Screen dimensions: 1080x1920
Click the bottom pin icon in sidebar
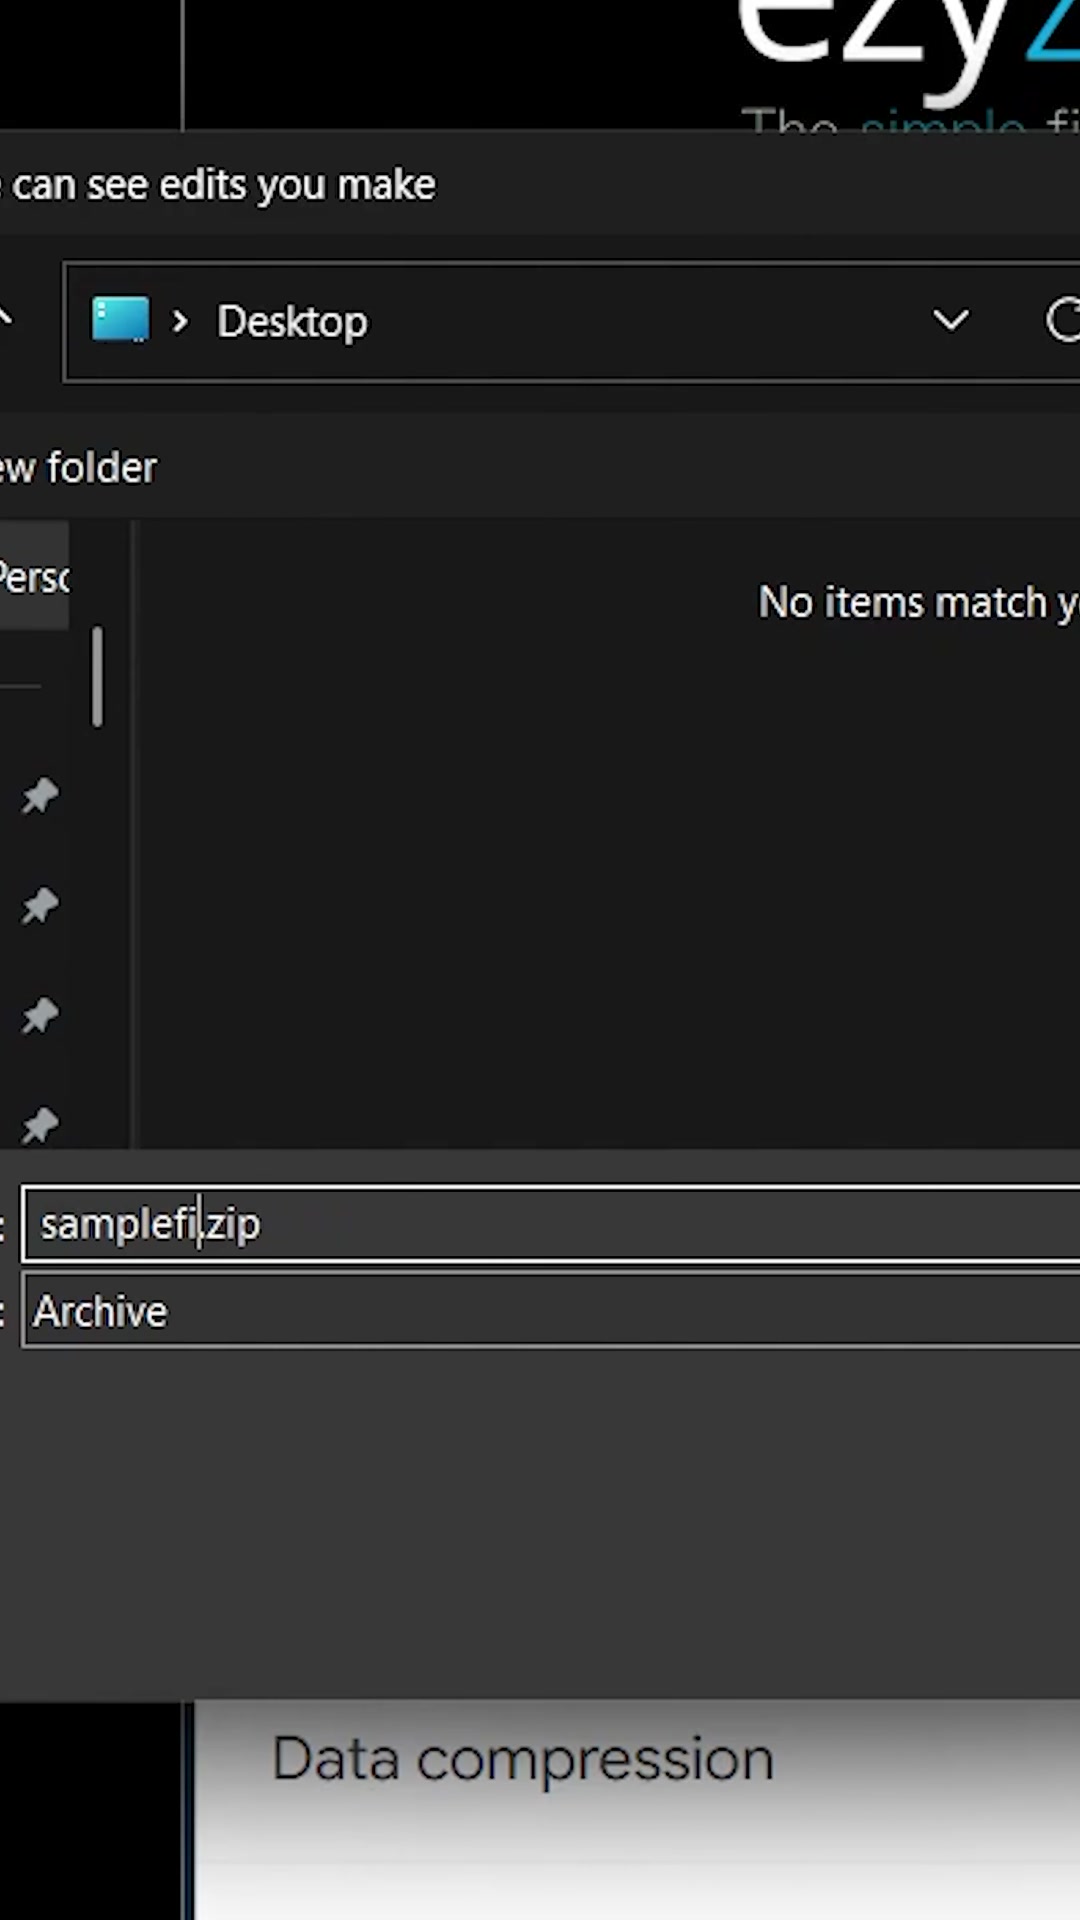(40, 1125)
